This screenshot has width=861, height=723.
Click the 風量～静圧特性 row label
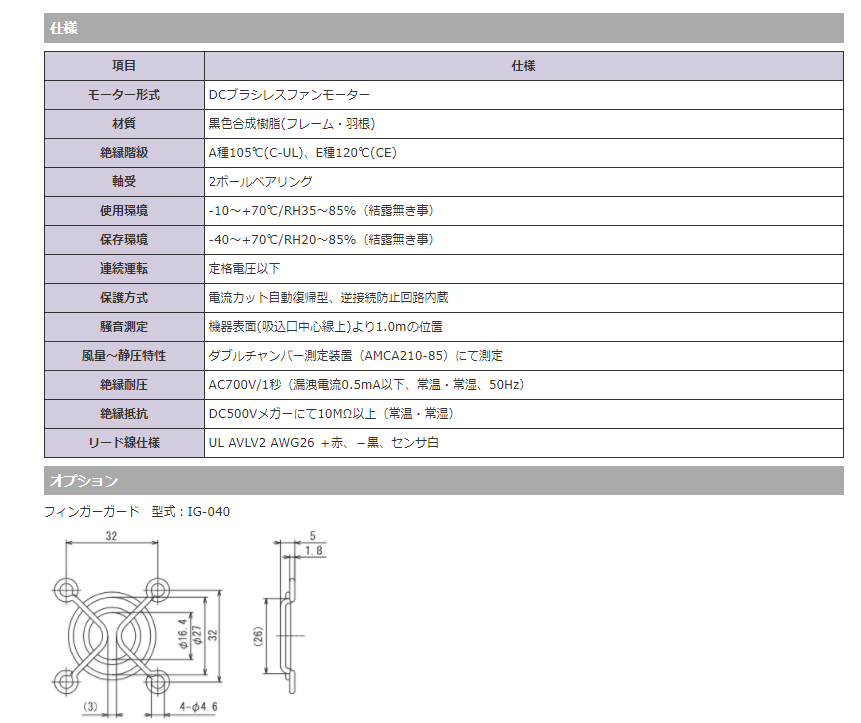tap(124, 356)
